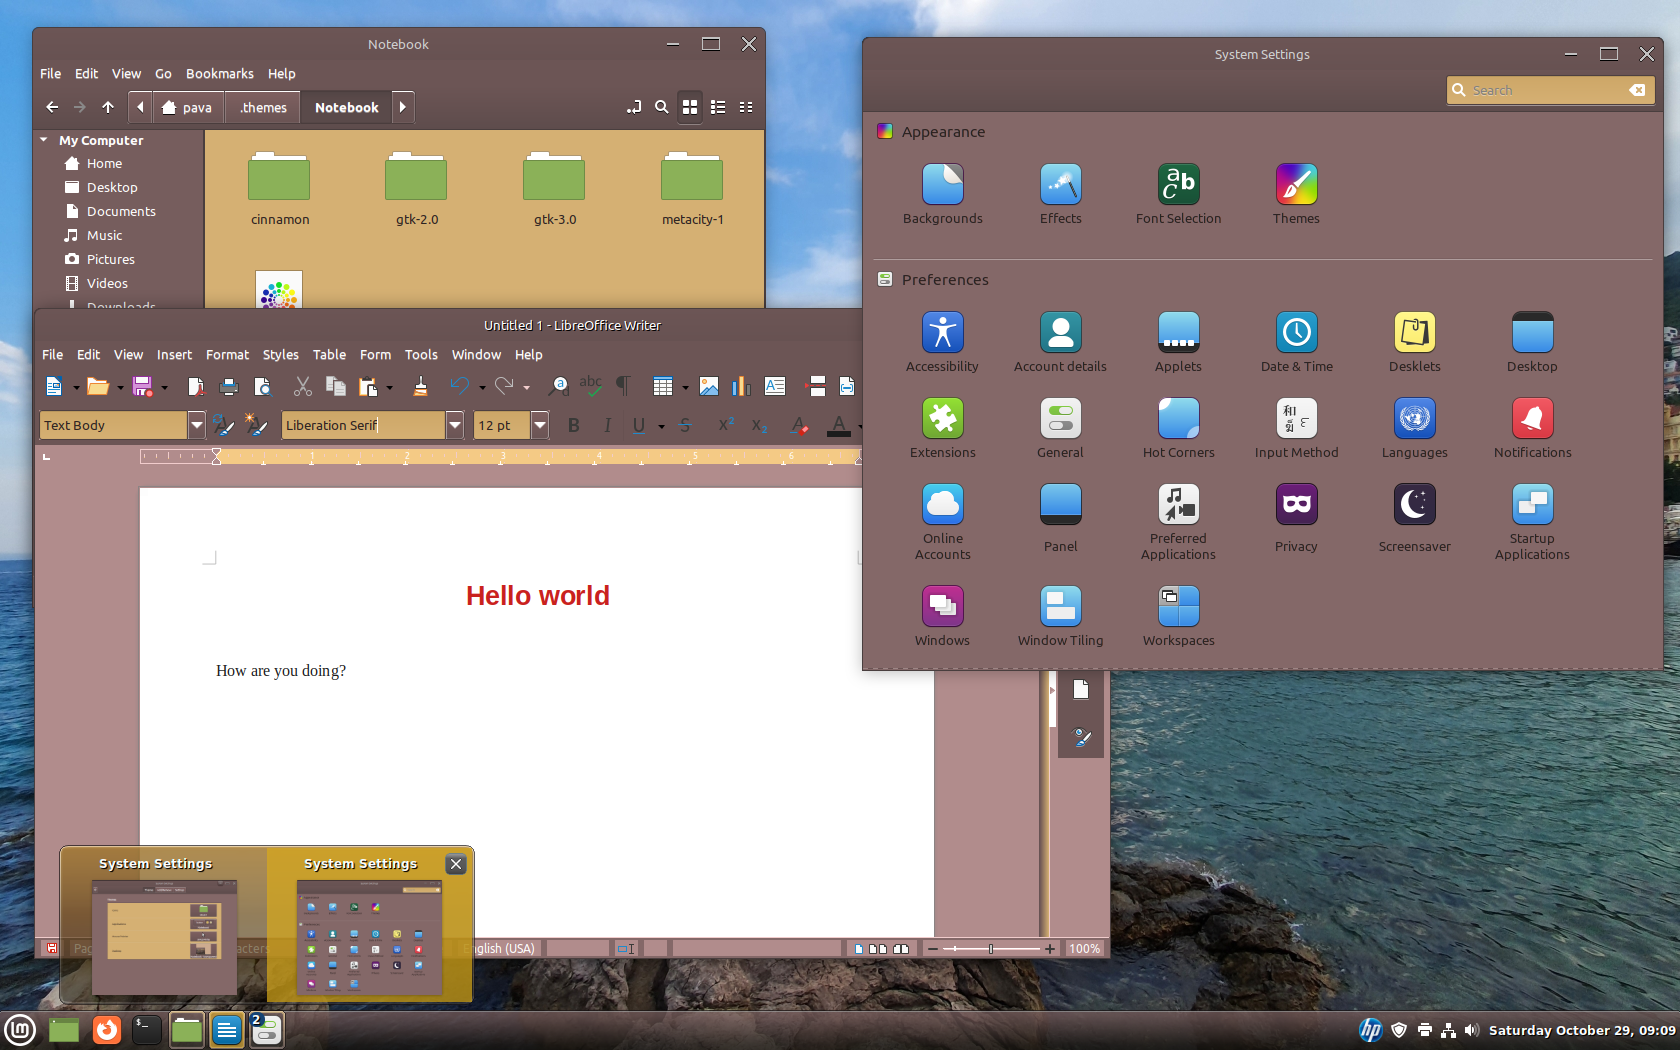The height and width of the screenshot is (1050, 1680).
Task: Select Documents in Notebook sidebar
Action: [121, 211]
